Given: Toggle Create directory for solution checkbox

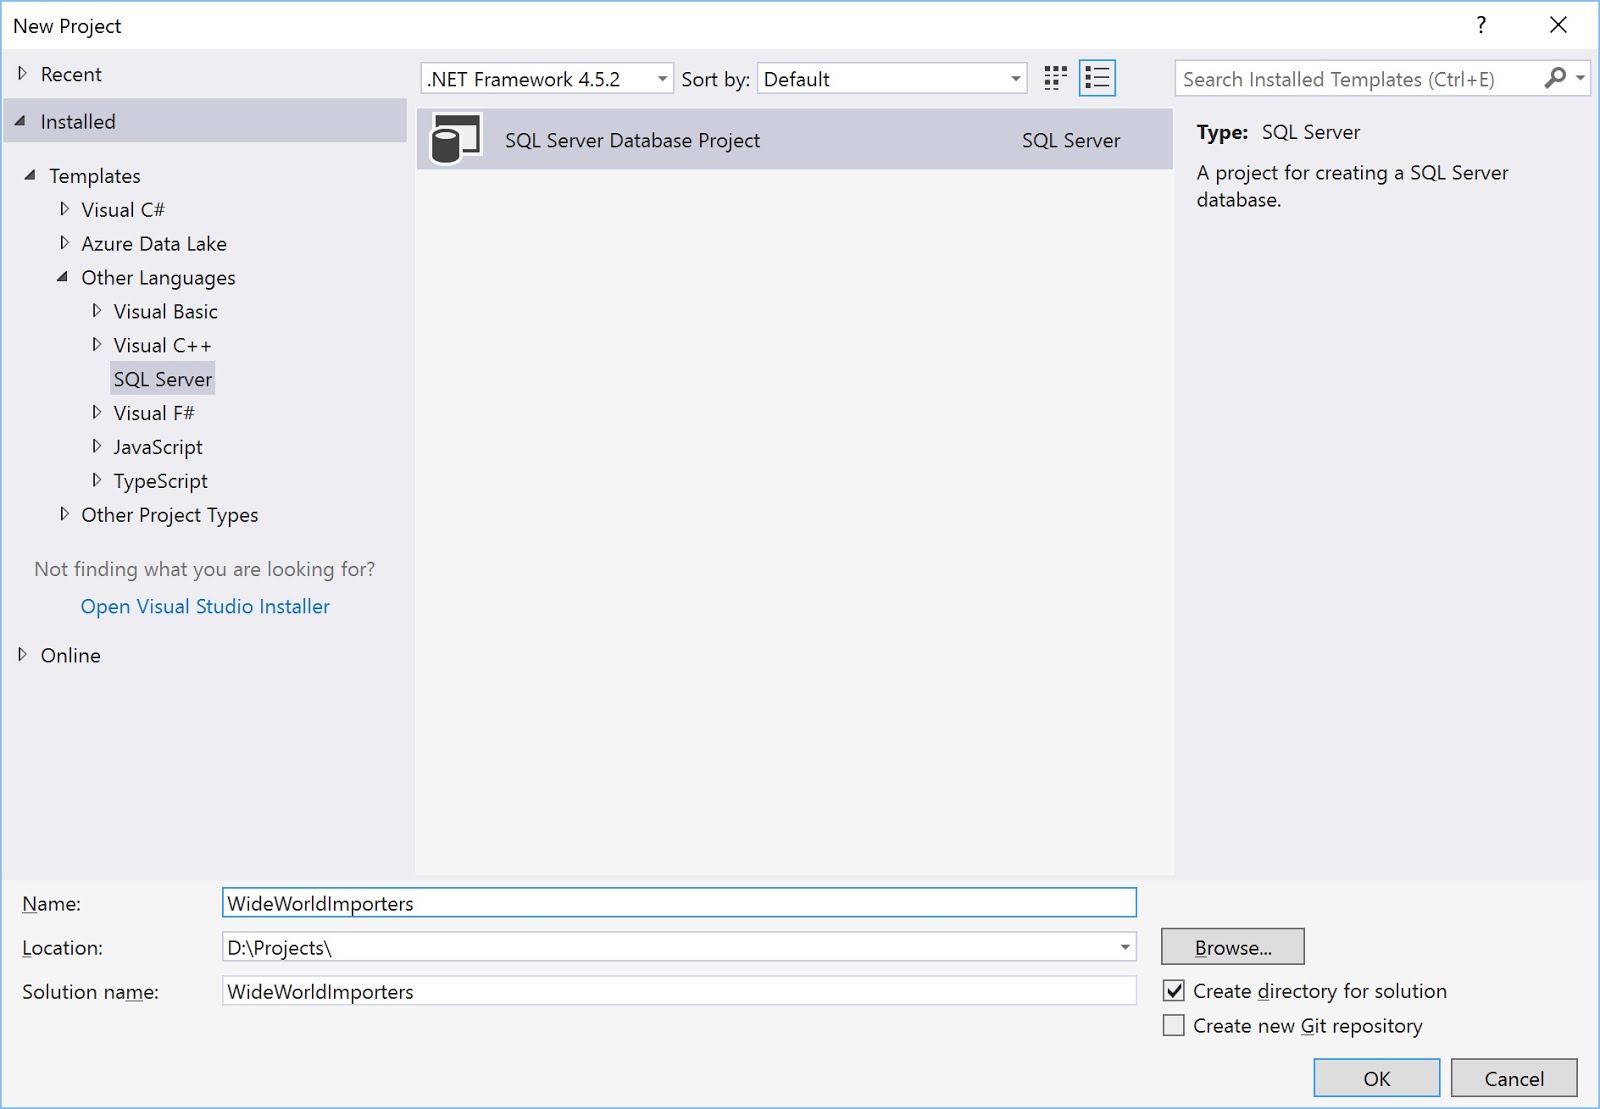Looking at the screenshot, I should pyautogui.click(x=1174, y=991).
